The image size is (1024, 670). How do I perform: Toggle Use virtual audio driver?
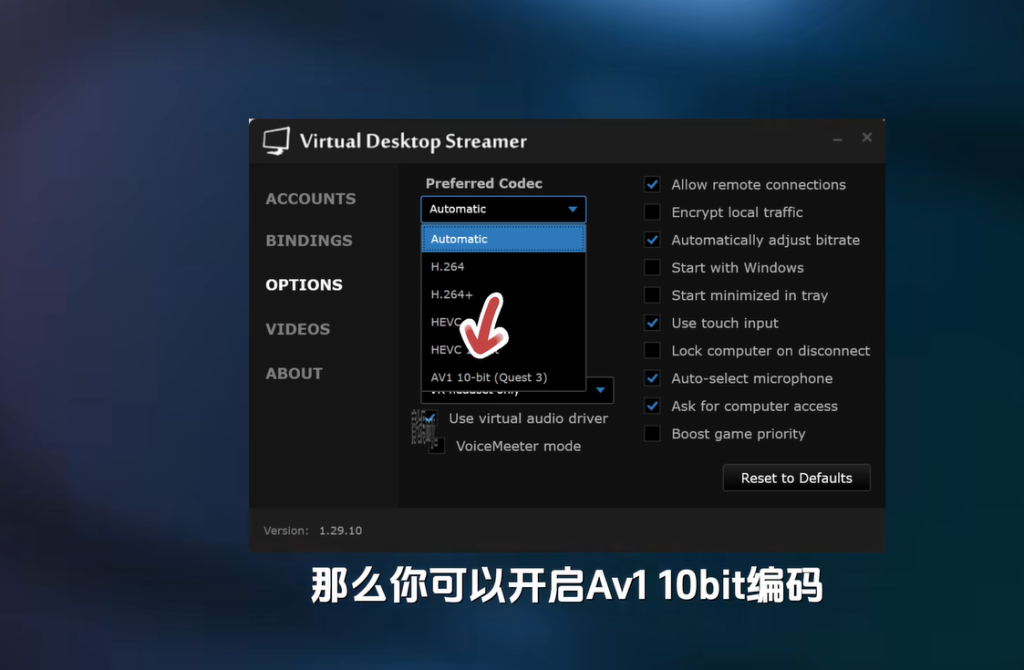point(430,419)
